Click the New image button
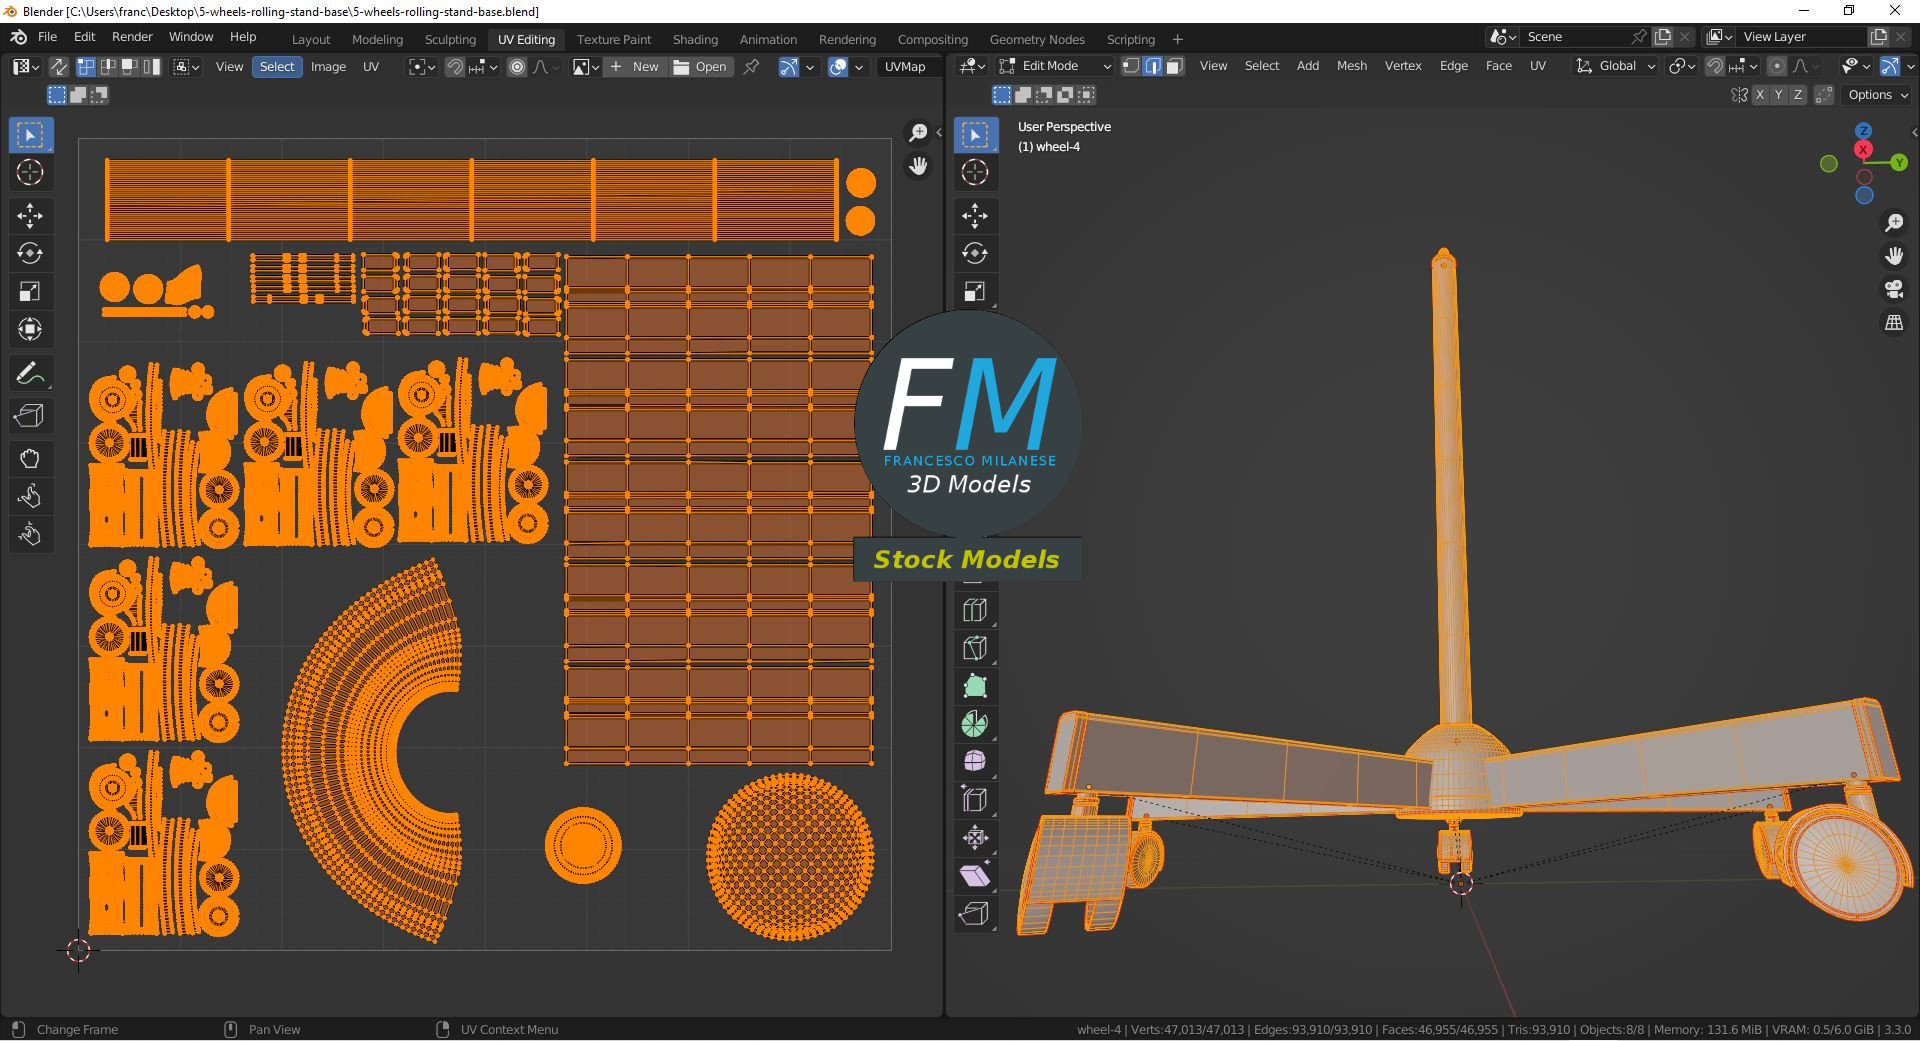 [635, 67]
